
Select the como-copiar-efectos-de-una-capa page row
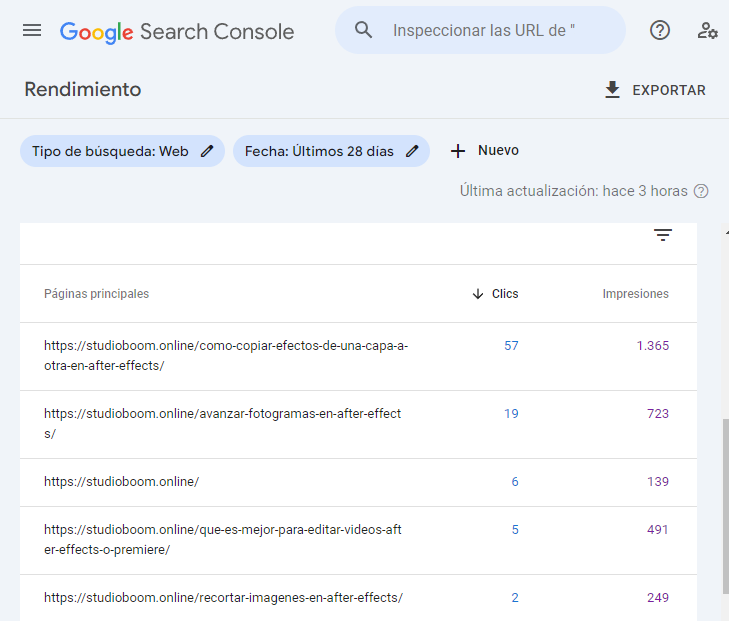pyautogui.click(x=226, y=355)
